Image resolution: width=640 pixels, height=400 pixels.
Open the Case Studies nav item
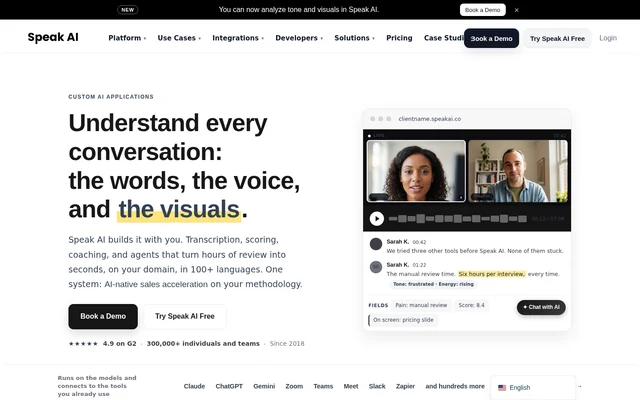click(444, 38)
